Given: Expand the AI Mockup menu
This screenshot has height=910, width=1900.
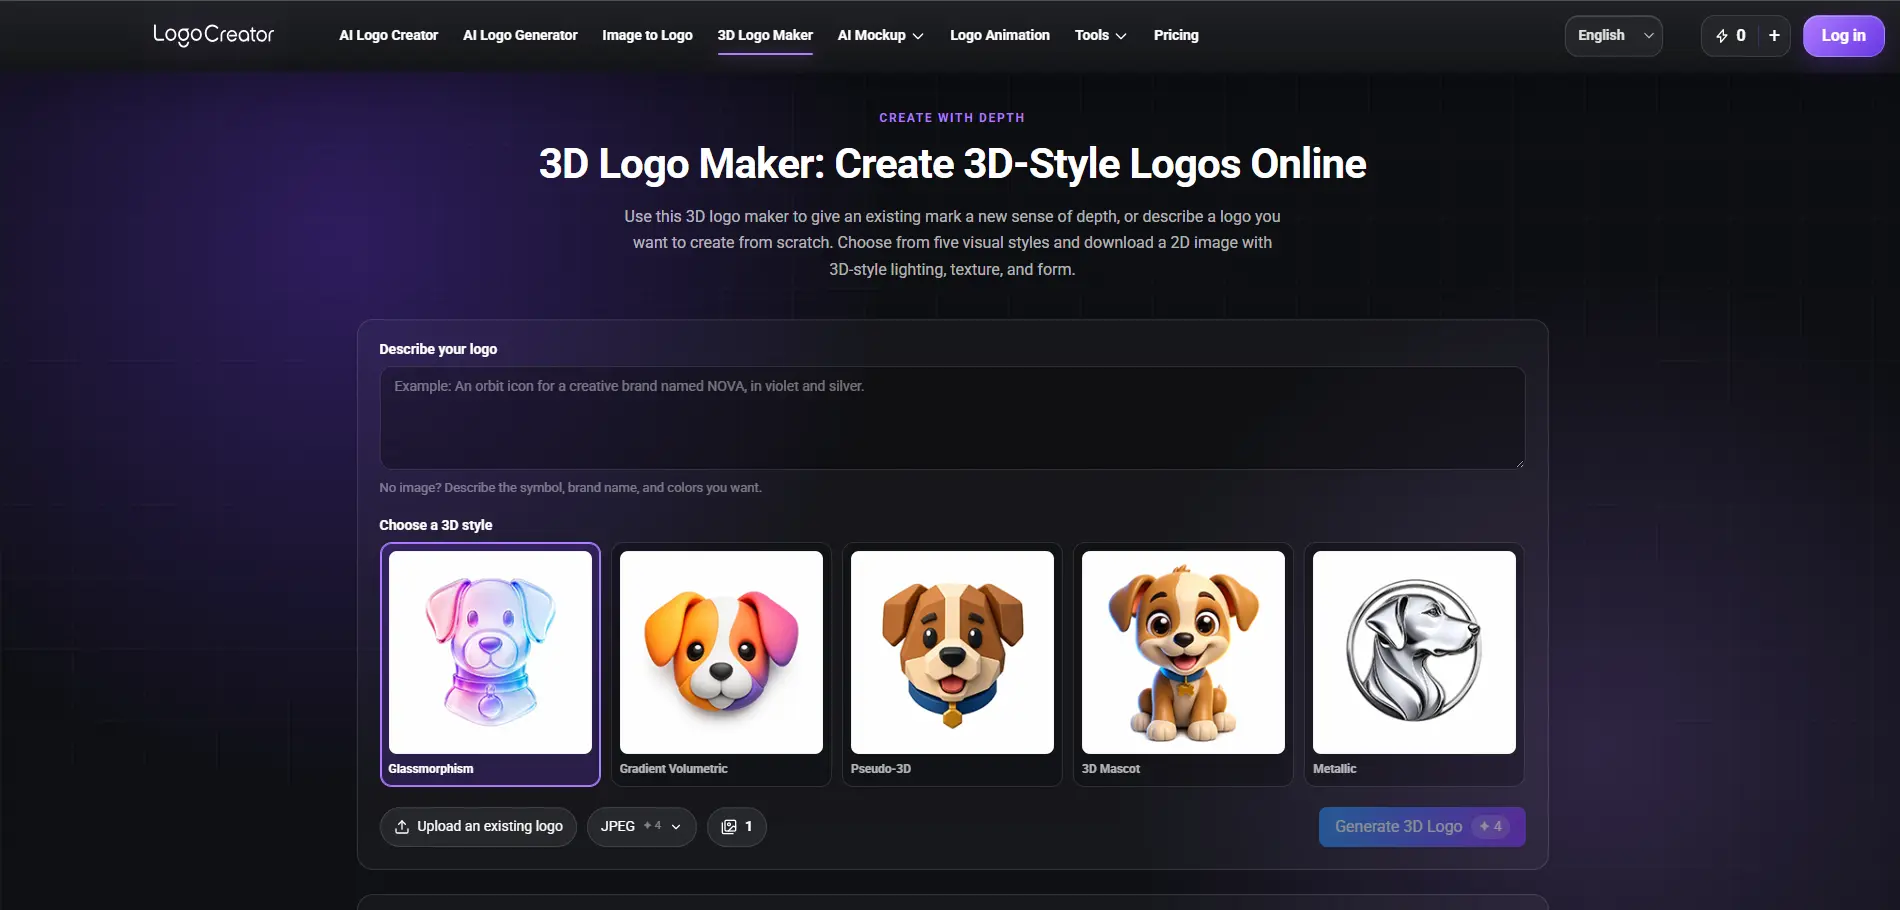Looking at the screenshot, I should 880,35.
